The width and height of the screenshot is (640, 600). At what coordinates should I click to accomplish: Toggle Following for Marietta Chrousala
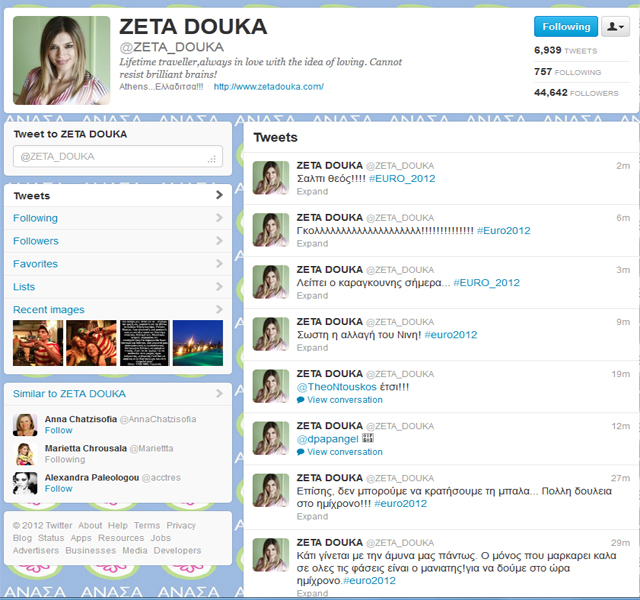(65, 460)
